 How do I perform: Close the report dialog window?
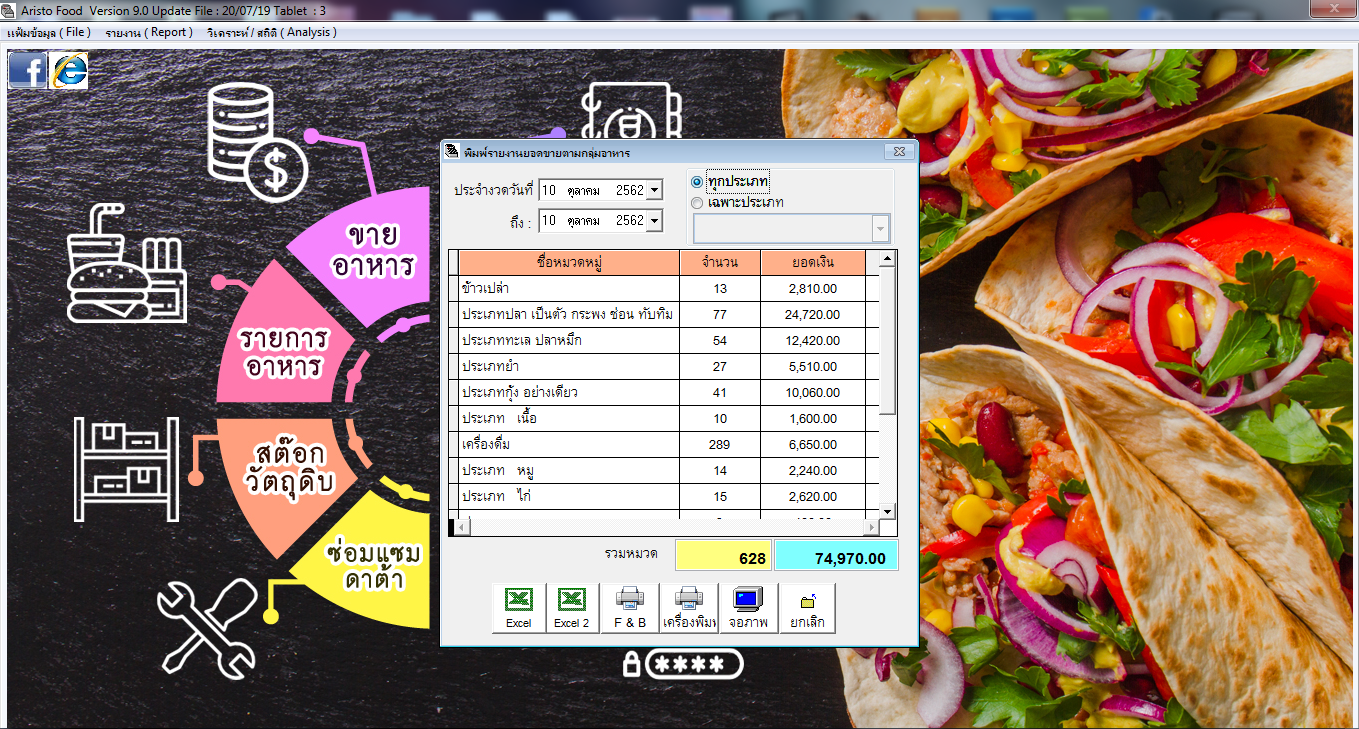click(899, 152)
